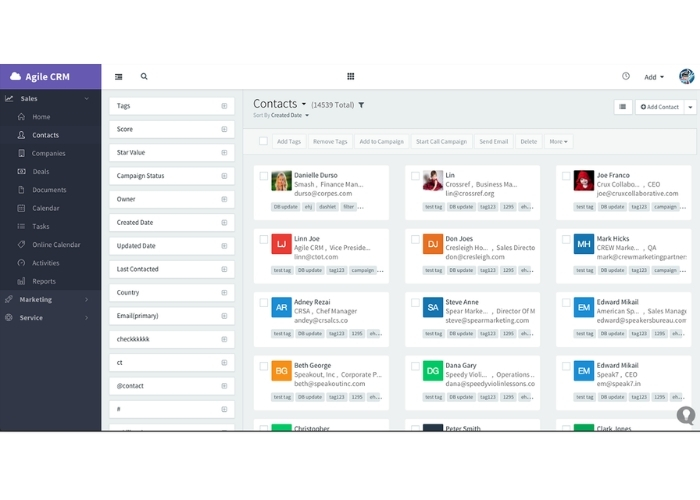Tick the select-all contacts checkbox
The height and width of the screenshot is (500, 700).
[263, 141]
